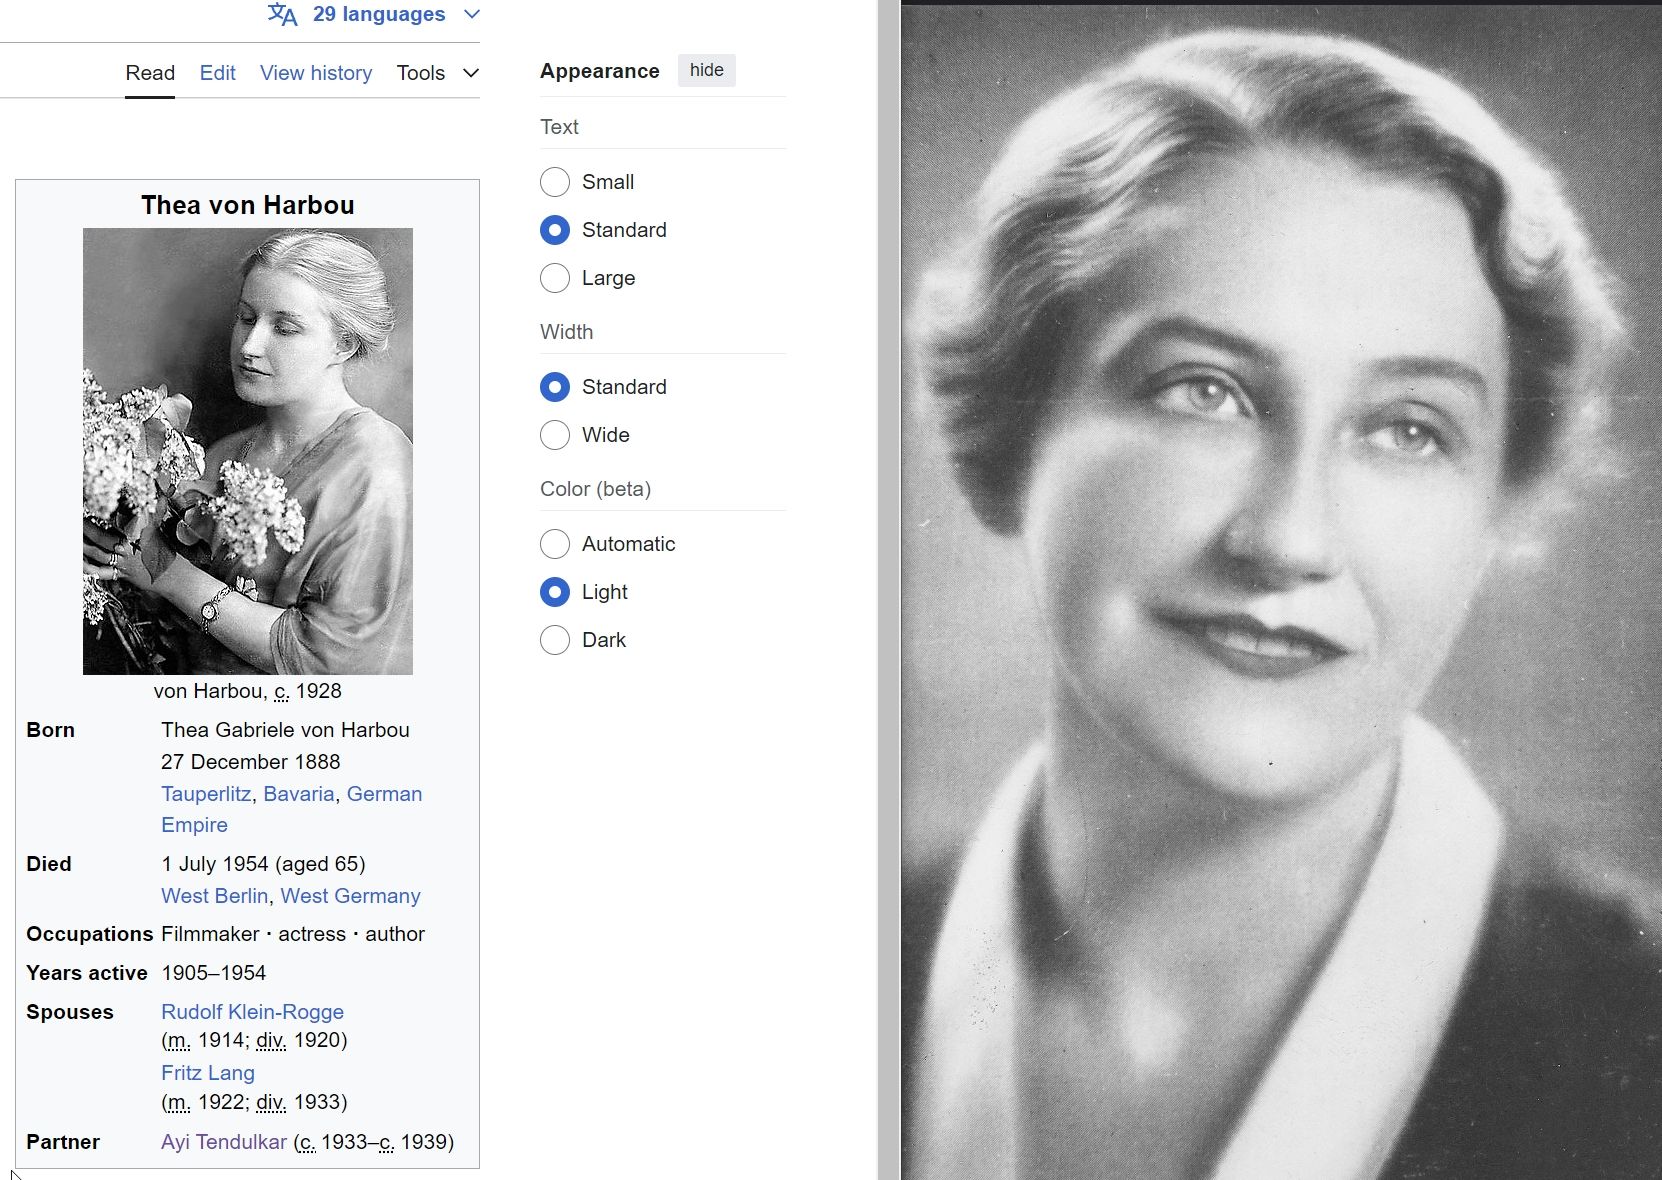Select Automatic color mode

pyautogui.click(x=555, y=544)
